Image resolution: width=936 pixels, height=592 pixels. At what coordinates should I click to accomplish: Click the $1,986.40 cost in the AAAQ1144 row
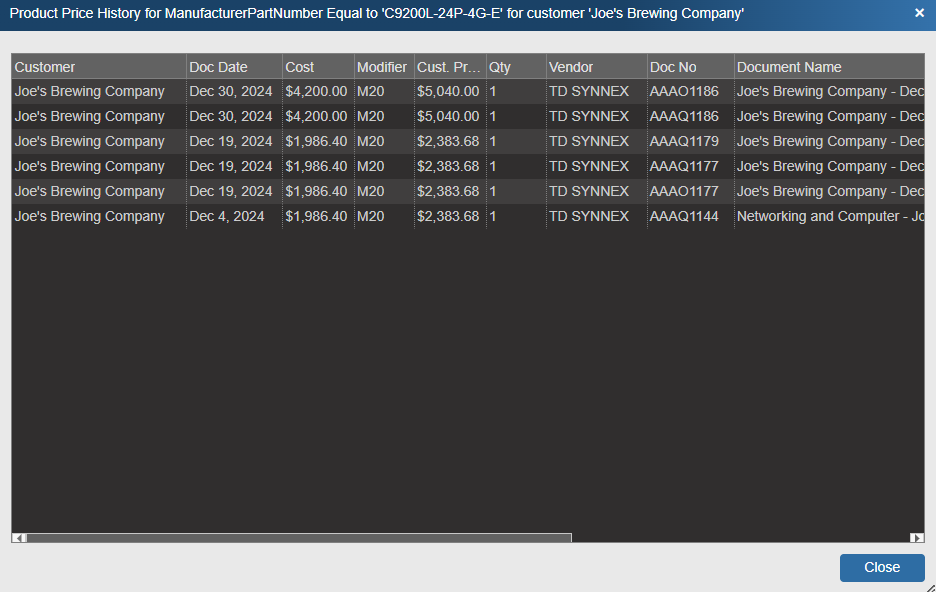(x=316, y=217)
